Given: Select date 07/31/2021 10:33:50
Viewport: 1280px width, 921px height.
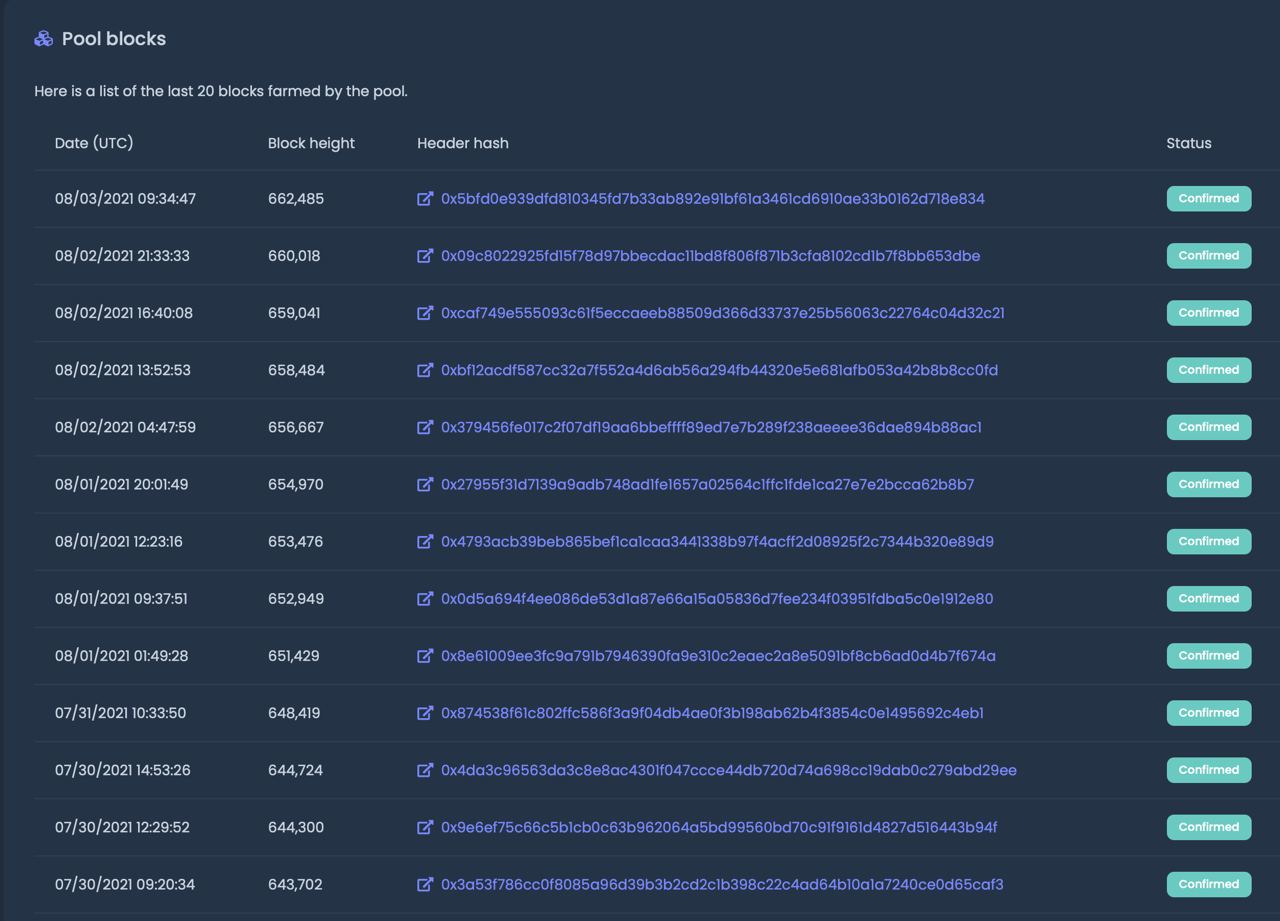Looking at the screenshot, I should coord(120,713).
